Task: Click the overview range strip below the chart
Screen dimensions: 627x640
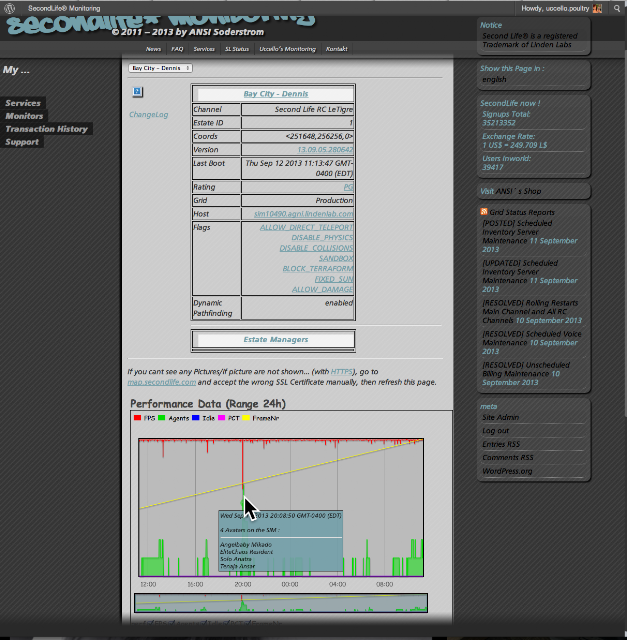Action: [281, 603]
